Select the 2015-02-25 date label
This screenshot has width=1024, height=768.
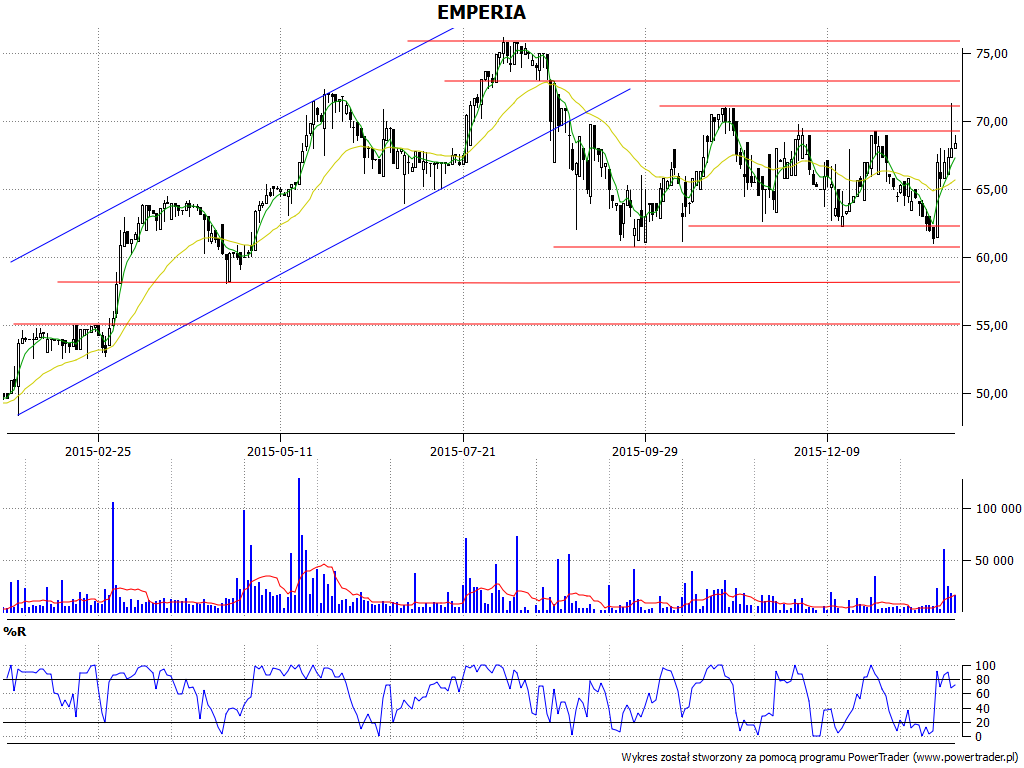click(x=98, y=451)
